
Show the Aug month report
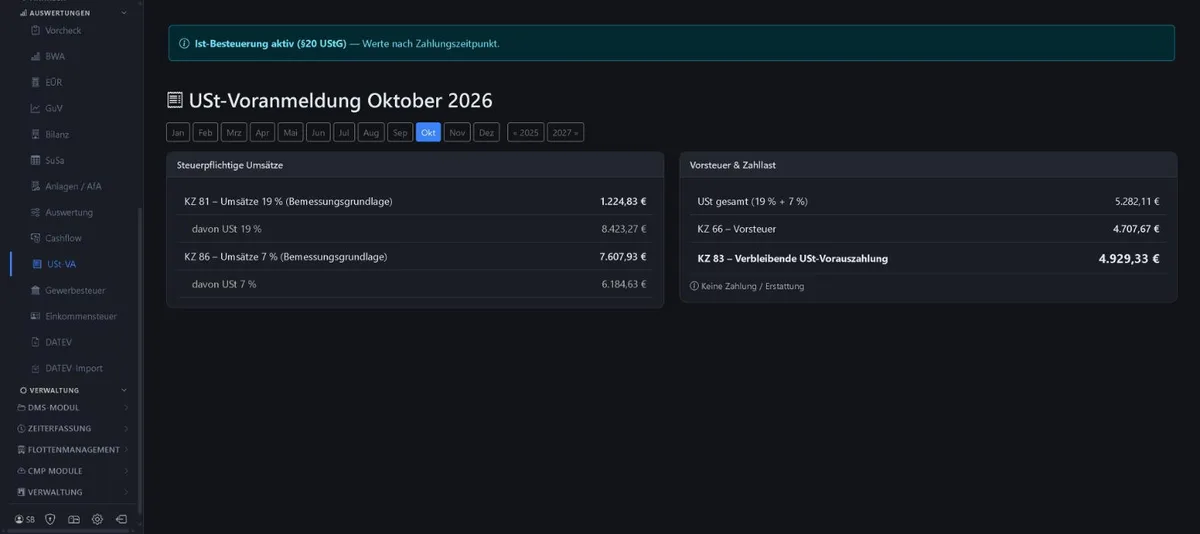[371, 132]
